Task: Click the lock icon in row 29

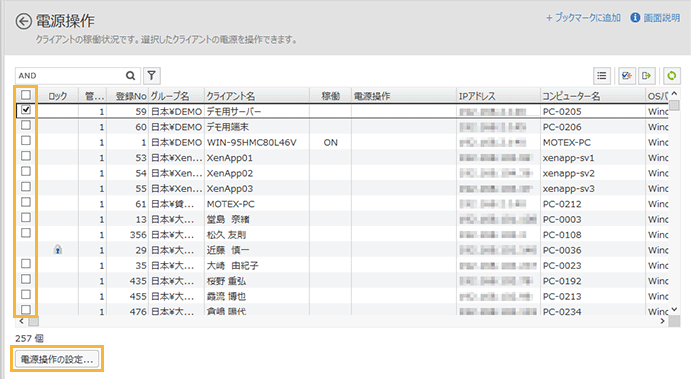Action: point(58,250)
